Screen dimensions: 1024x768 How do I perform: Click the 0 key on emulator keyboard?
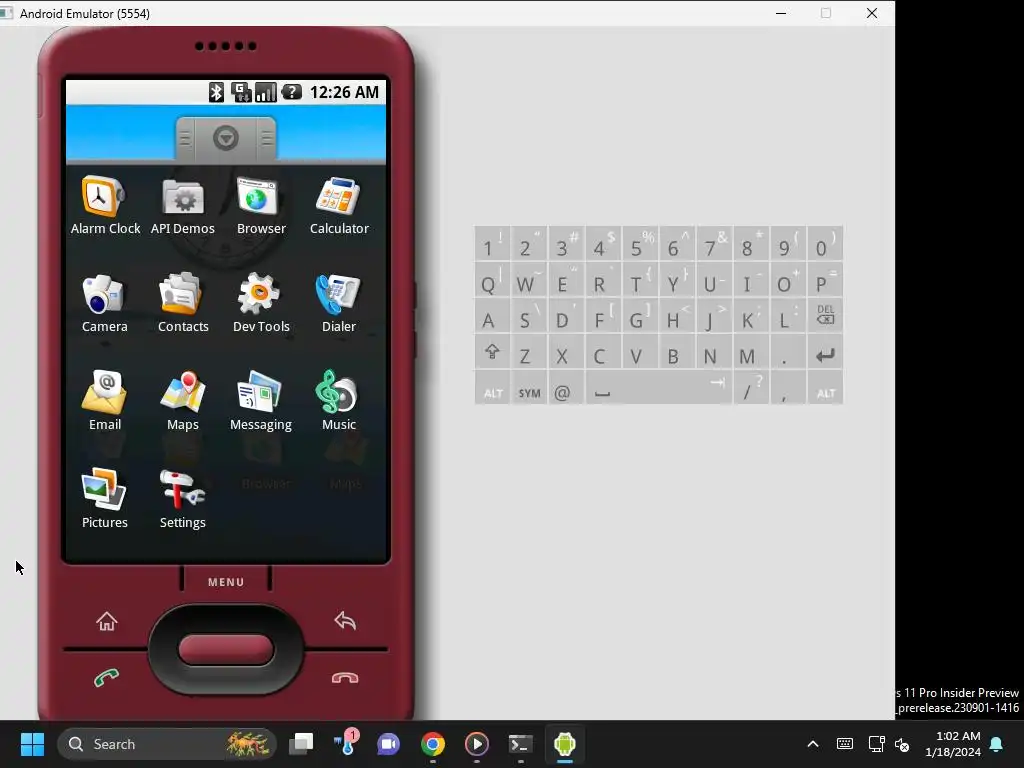pyautogui.click(x=825, y=244)
